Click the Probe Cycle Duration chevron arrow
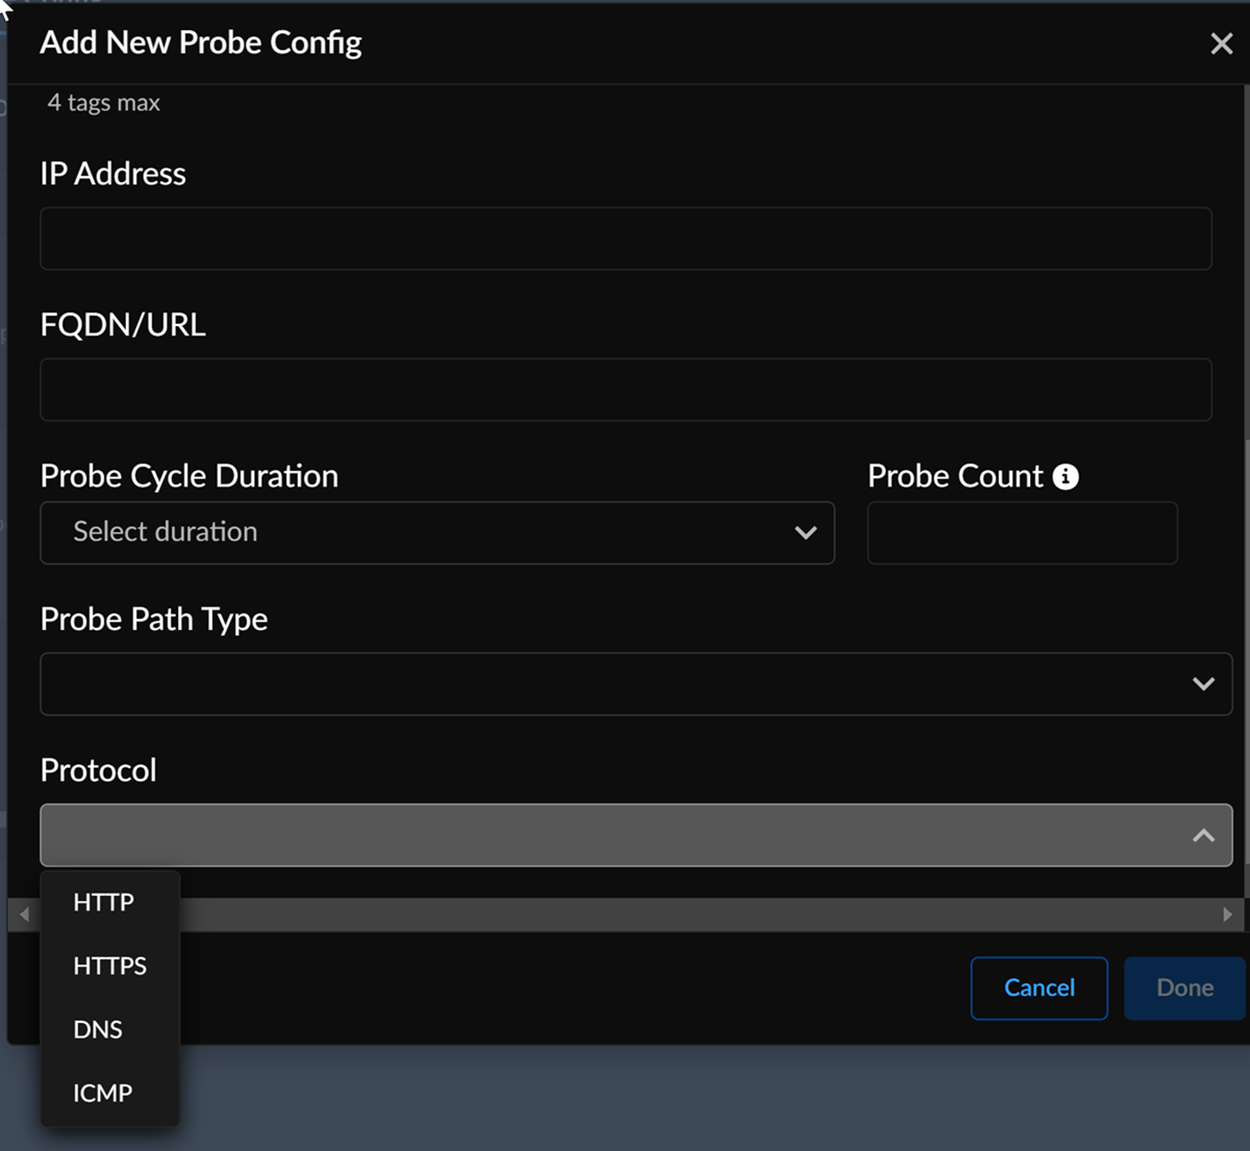 pyautogui.click(x=806, y=533)
